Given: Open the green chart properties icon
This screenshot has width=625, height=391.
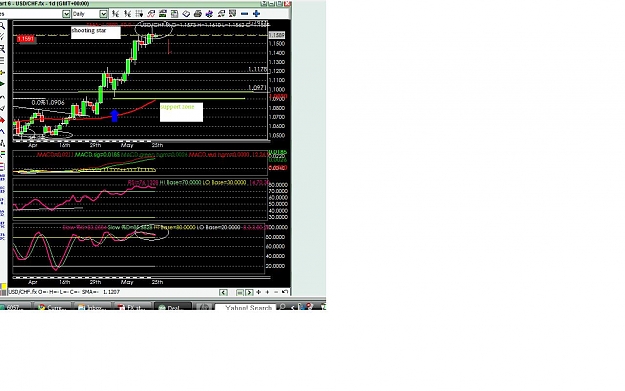Looking at the screenshot, I should (163, 14).
